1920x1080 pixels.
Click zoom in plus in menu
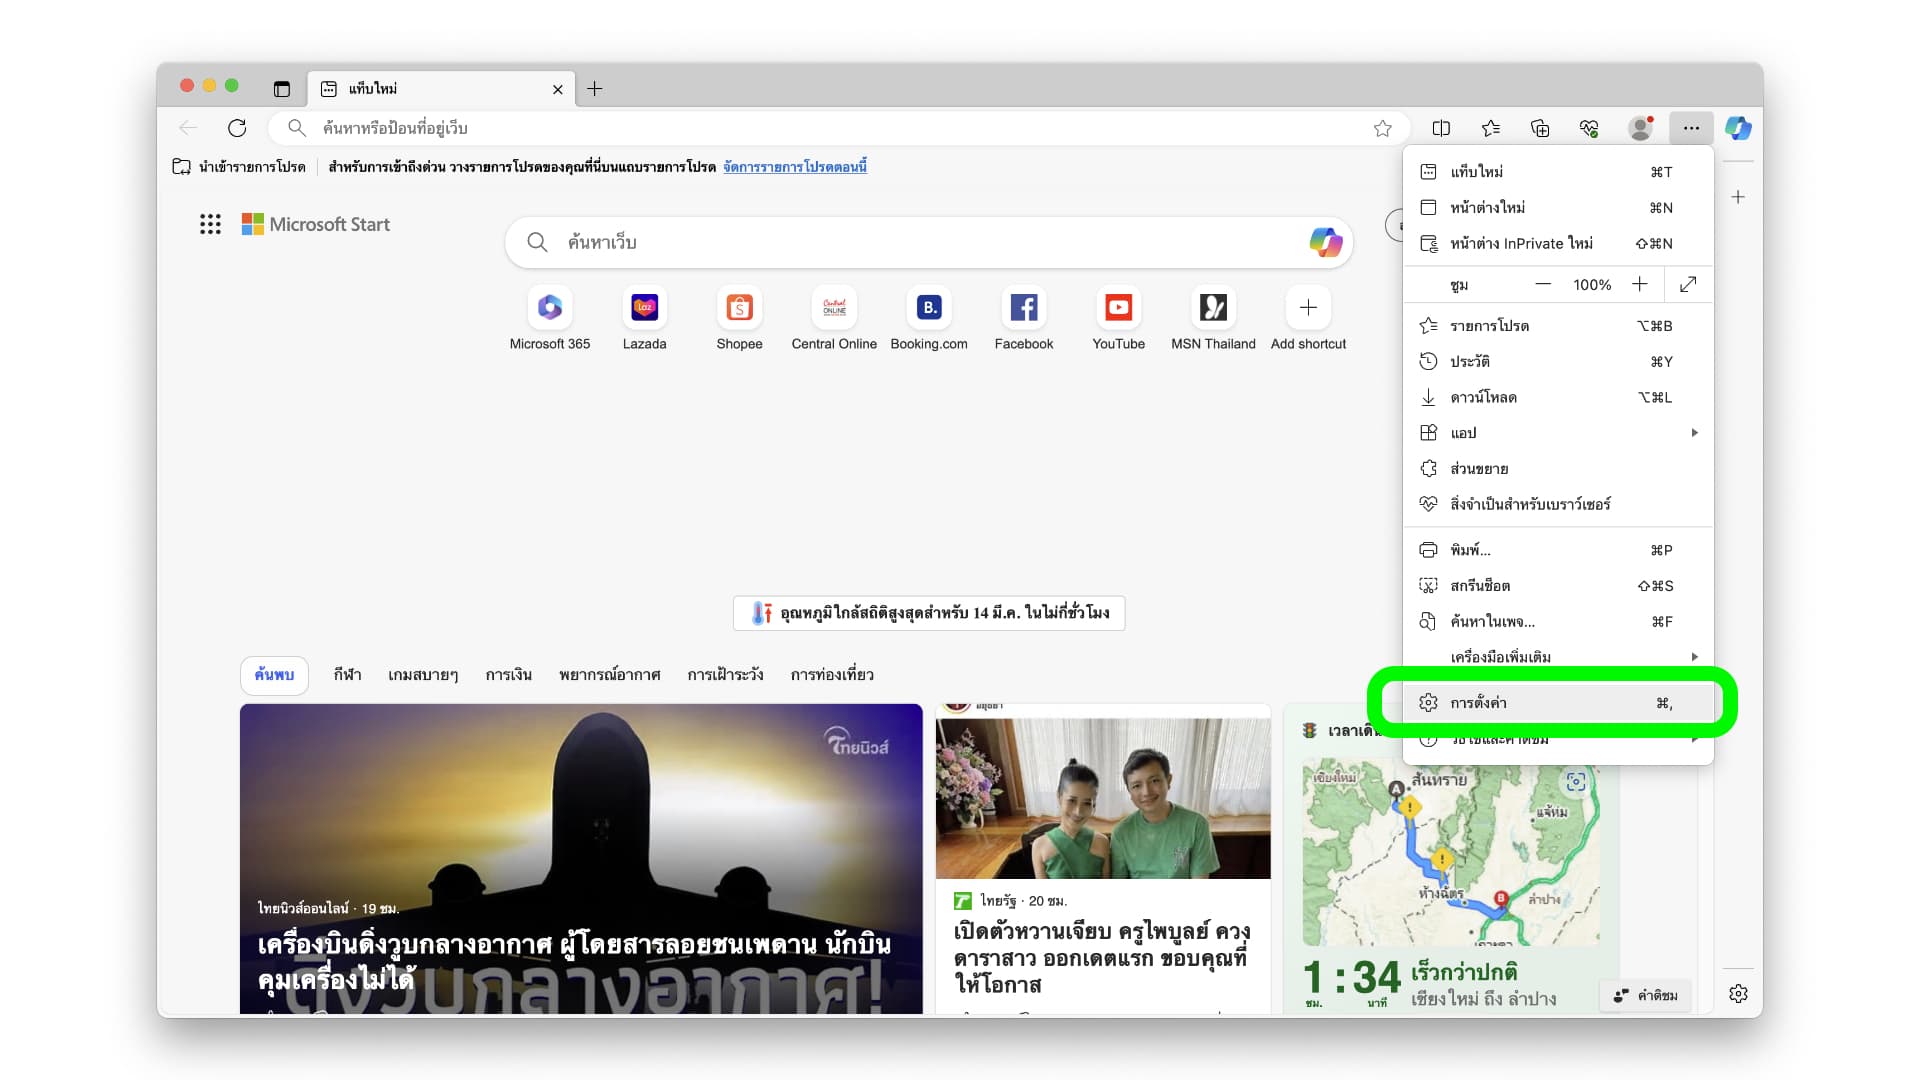(x=1640, y=285)
